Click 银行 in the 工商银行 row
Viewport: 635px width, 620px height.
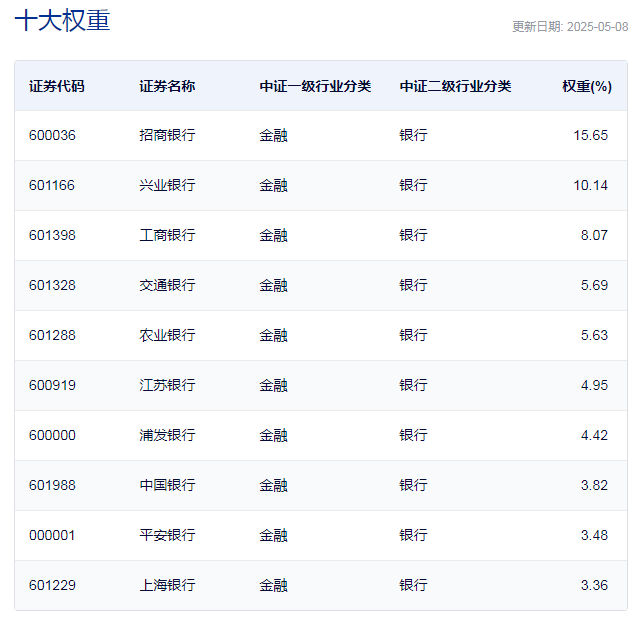coord(413,235)
